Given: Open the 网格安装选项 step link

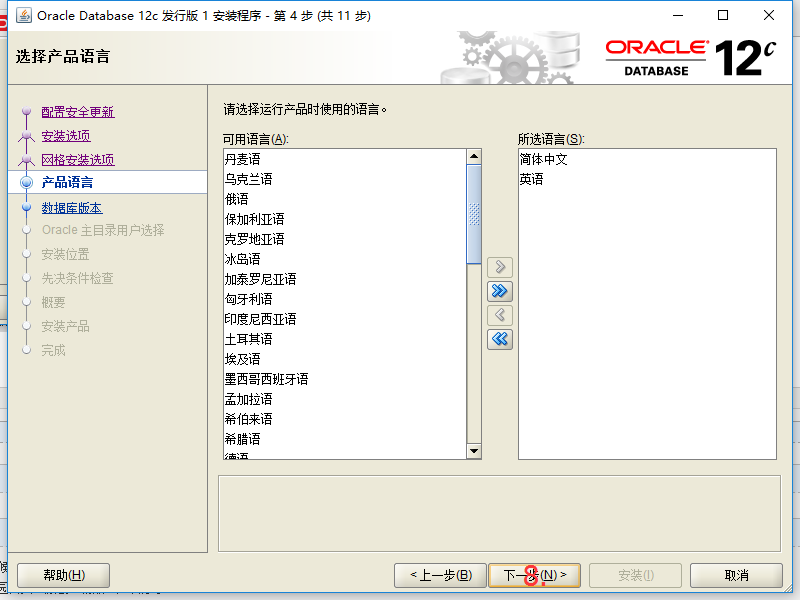Looking at the screenshot, I should [x=78, y=160].
